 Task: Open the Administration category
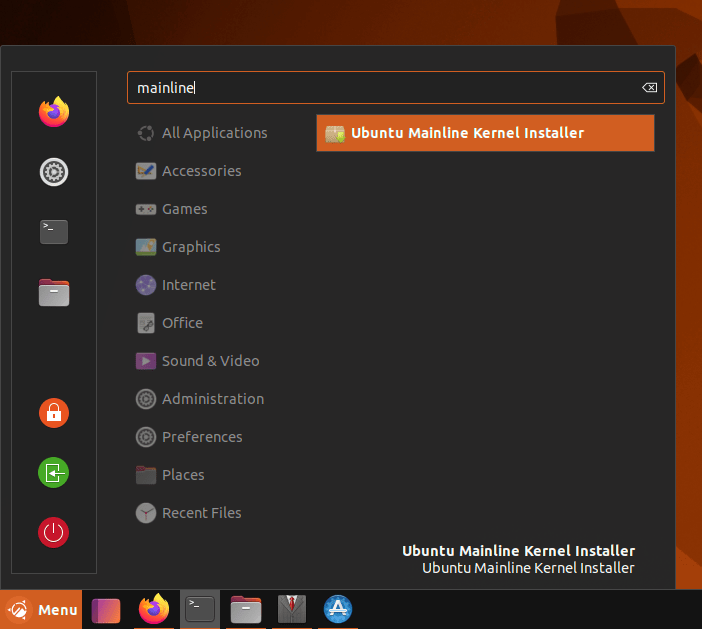212,399
